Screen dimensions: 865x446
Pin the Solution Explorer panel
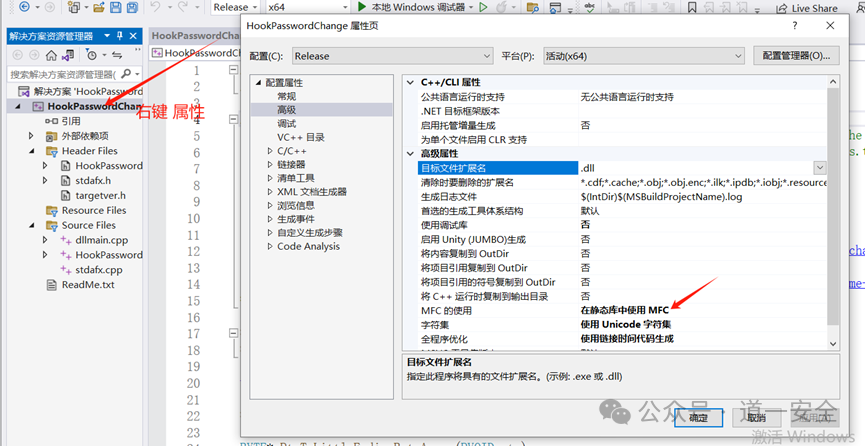(120, 36)
